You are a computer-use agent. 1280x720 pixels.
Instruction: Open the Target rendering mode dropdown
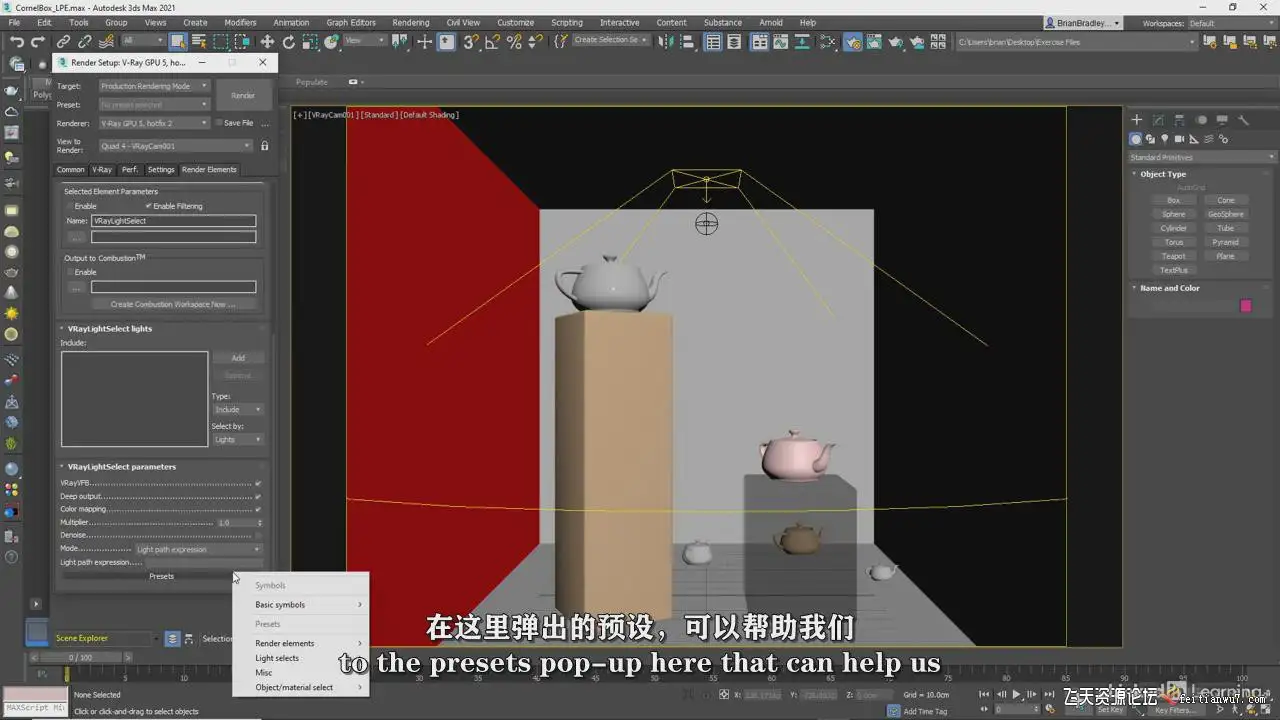pyautogui.click(x=155, y=86)
